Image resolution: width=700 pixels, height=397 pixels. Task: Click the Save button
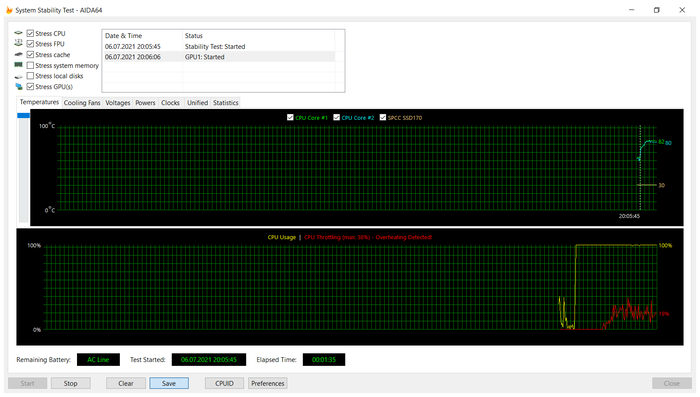click(169, 383)
